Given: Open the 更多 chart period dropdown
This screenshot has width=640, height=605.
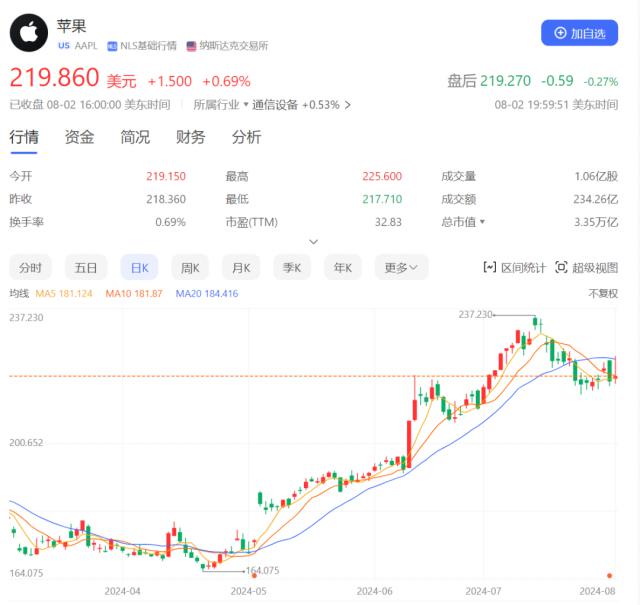Looking at the screenshot, I should point(401,267).
